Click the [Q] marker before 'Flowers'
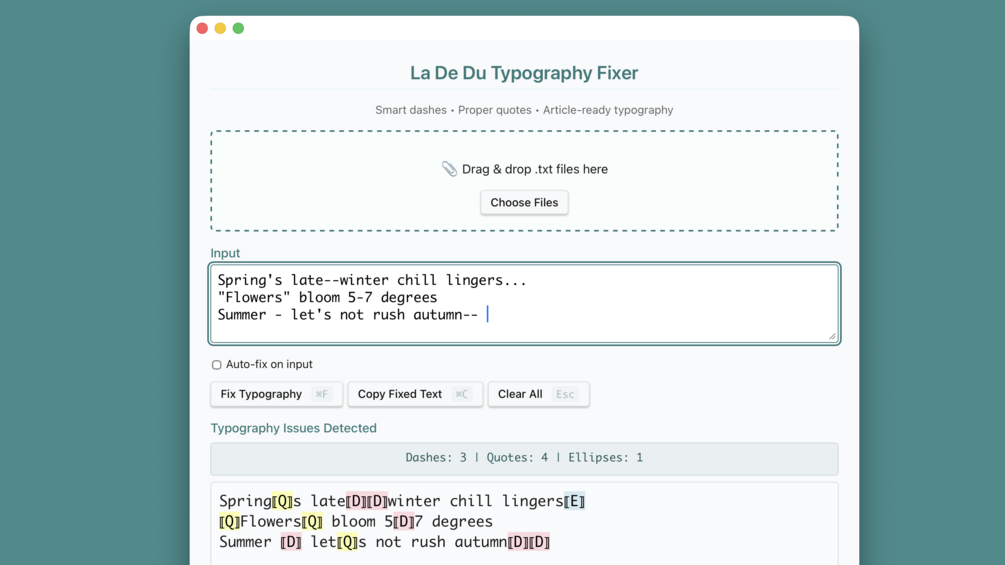 [x=229, y=521]
